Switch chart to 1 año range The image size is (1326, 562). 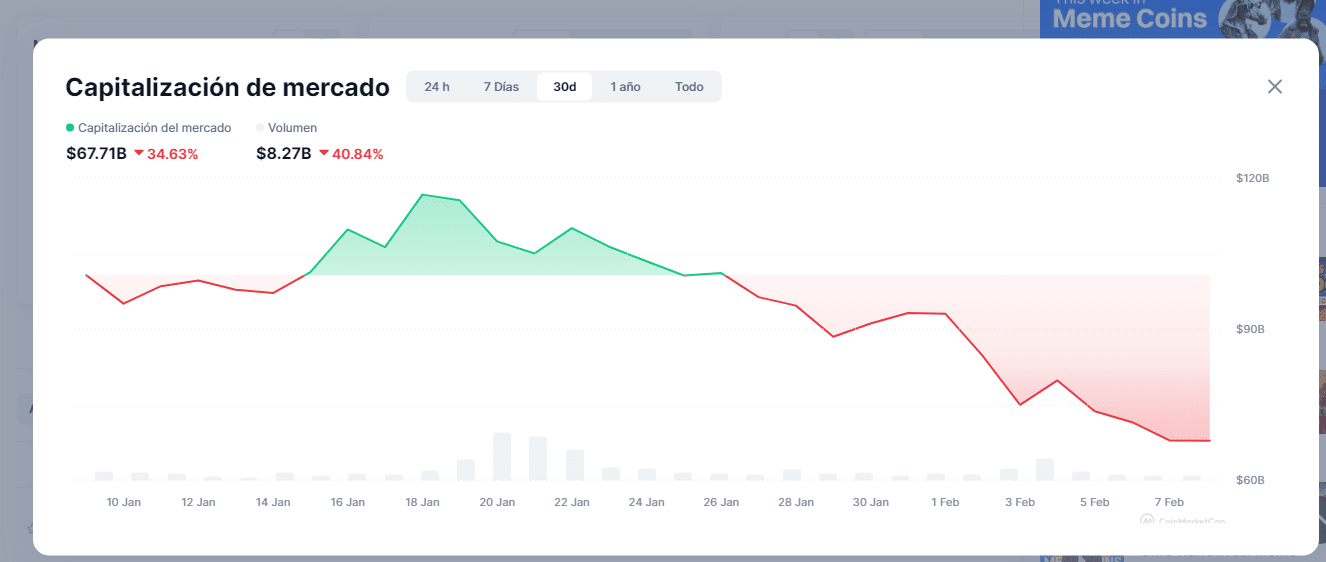(x=626, y=87)
